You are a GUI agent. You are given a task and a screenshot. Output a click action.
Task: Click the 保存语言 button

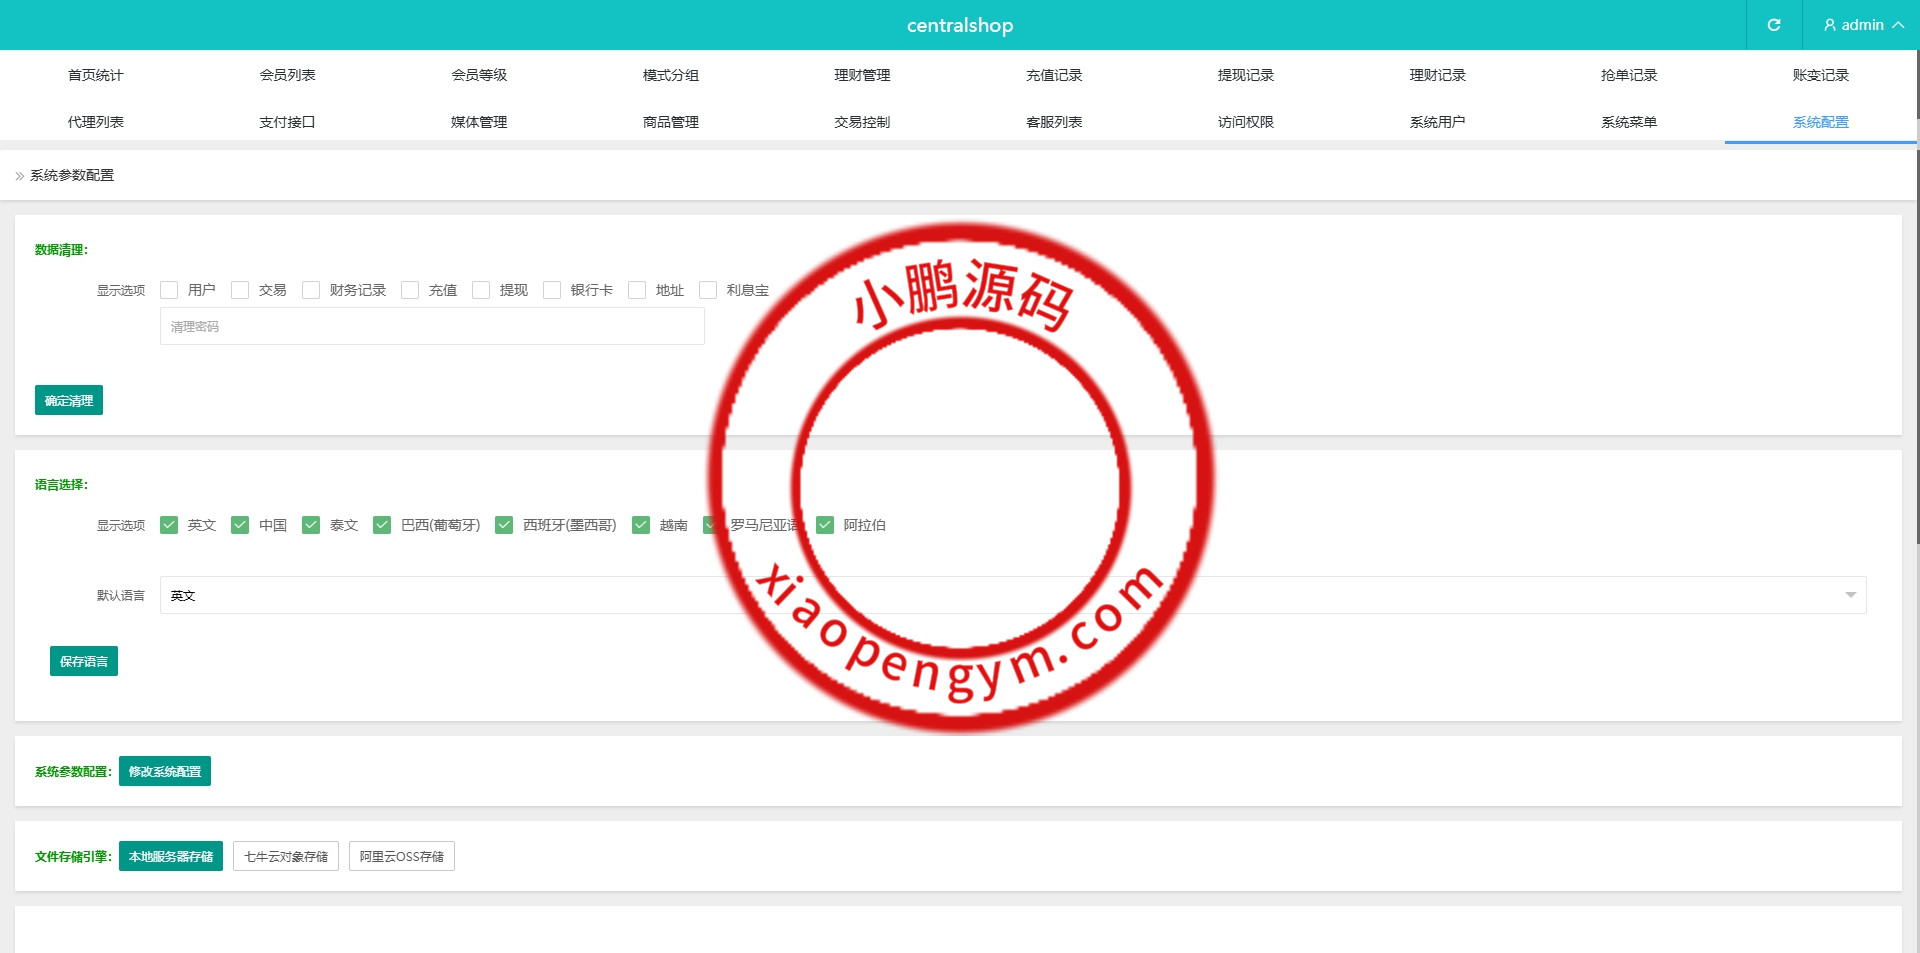tap(84, 661)
